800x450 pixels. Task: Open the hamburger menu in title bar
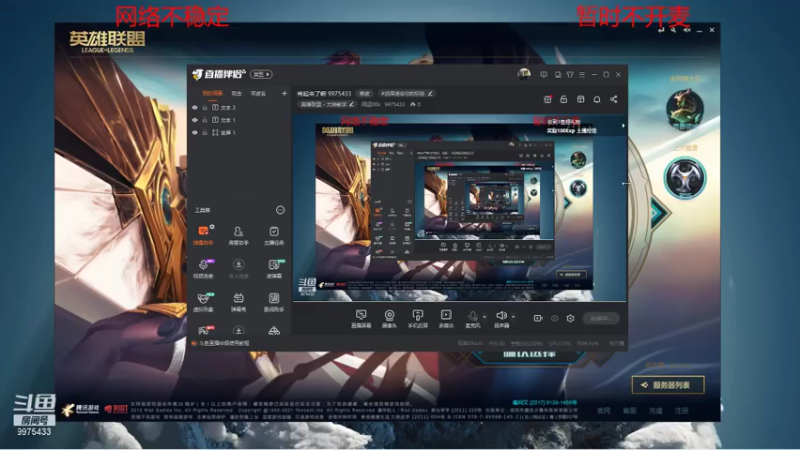click(582, 74)
